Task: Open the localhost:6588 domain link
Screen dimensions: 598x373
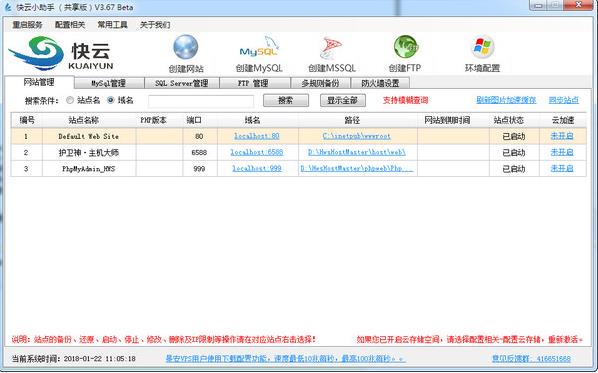Action: point(257,152)
